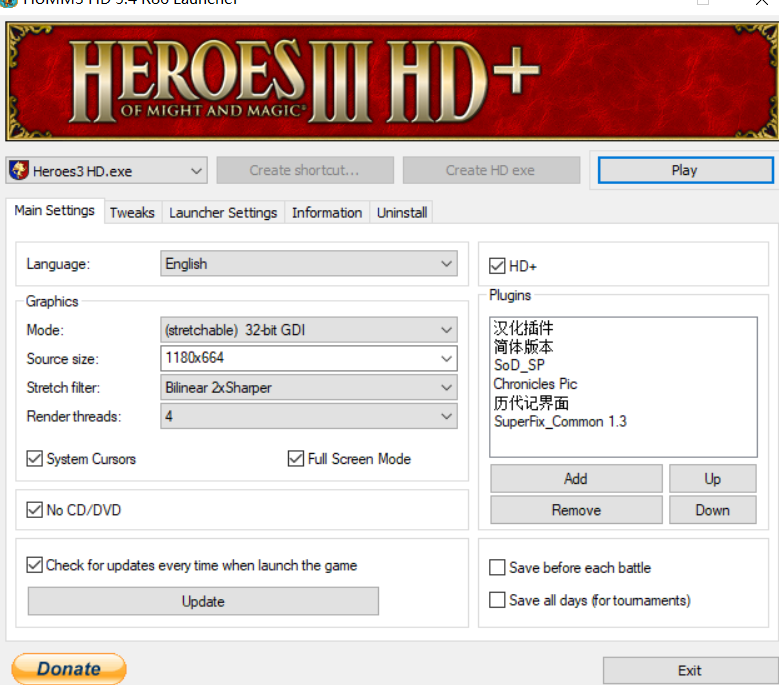Uncheck Check for updates when launching game
The height and width of the screenshot is (685, 779).
35,565
